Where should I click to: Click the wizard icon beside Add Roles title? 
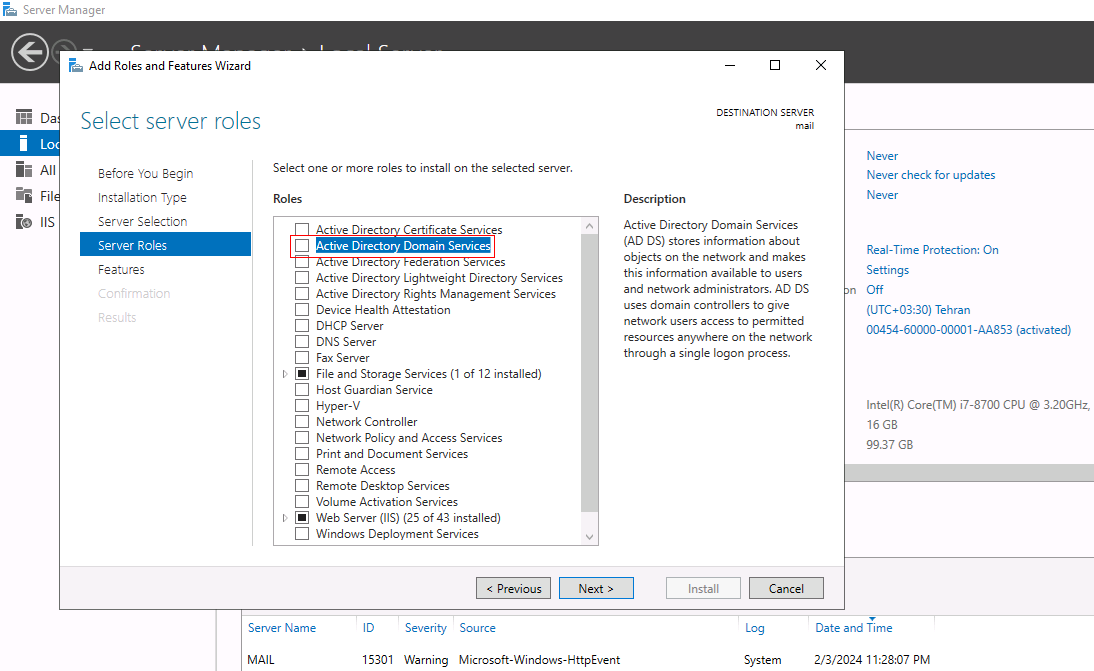[75, 66]
